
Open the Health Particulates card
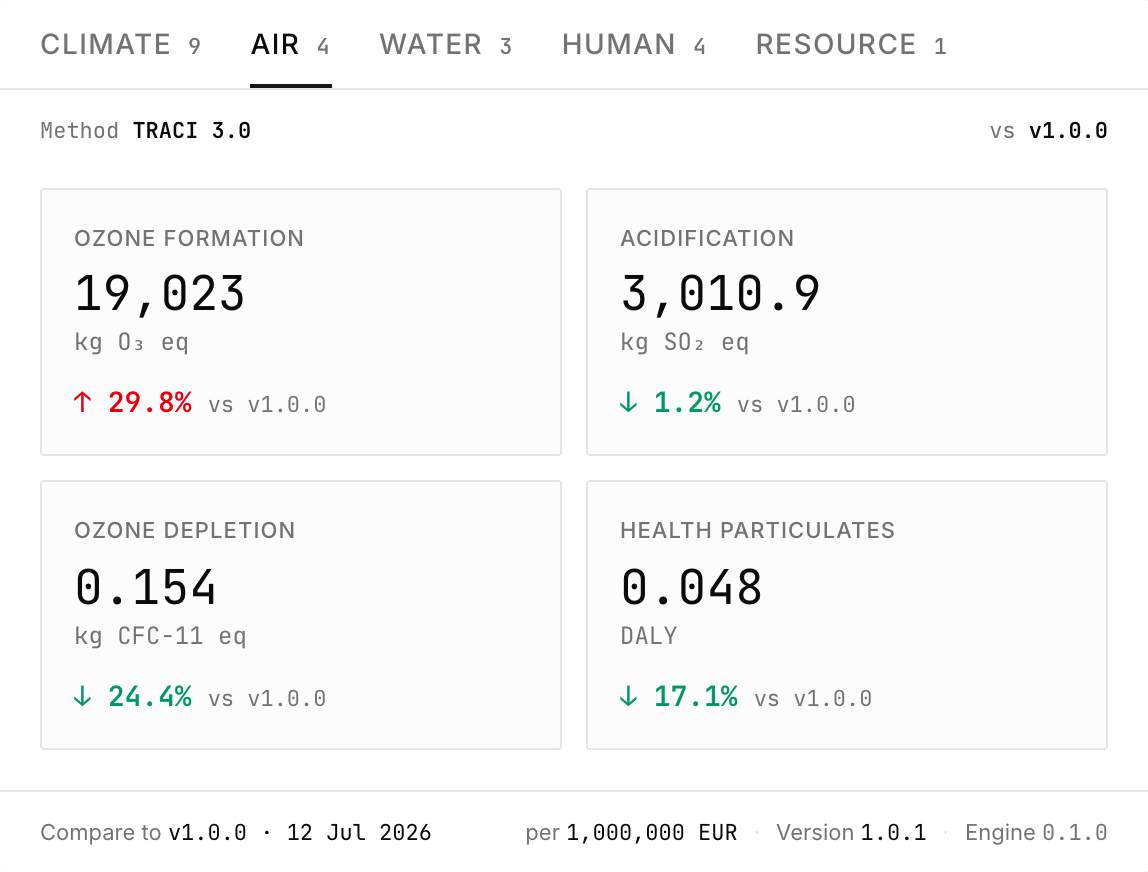click(x=847, y=615)
